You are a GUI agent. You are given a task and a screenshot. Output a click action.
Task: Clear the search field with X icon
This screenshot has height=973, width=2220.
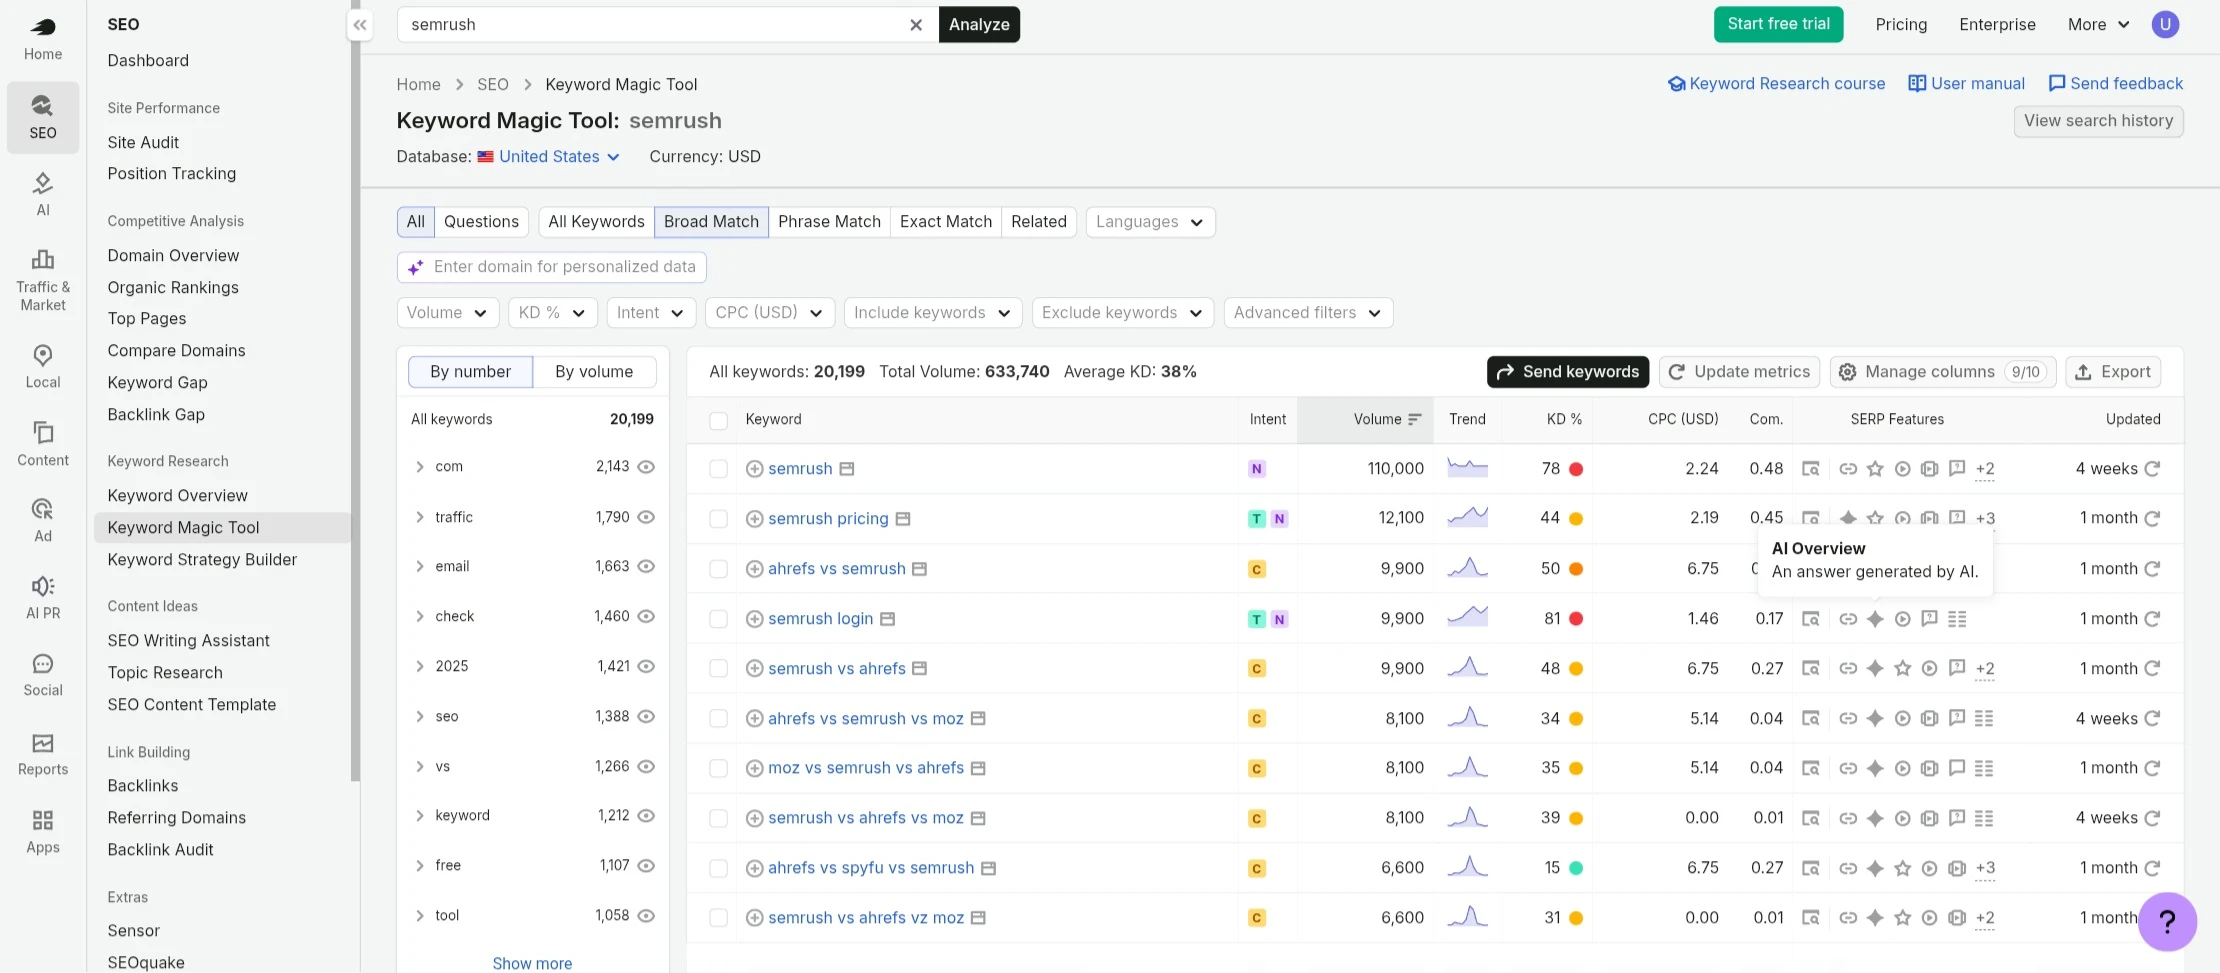click(916, 25)
